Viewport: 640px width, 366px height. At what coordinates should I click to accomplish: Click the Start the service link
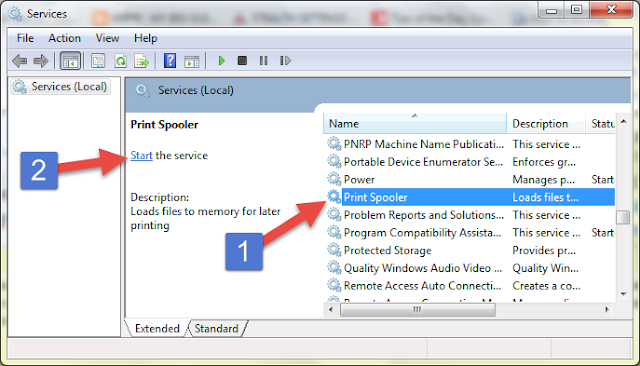pyautogui.click(x=141, y=155)
